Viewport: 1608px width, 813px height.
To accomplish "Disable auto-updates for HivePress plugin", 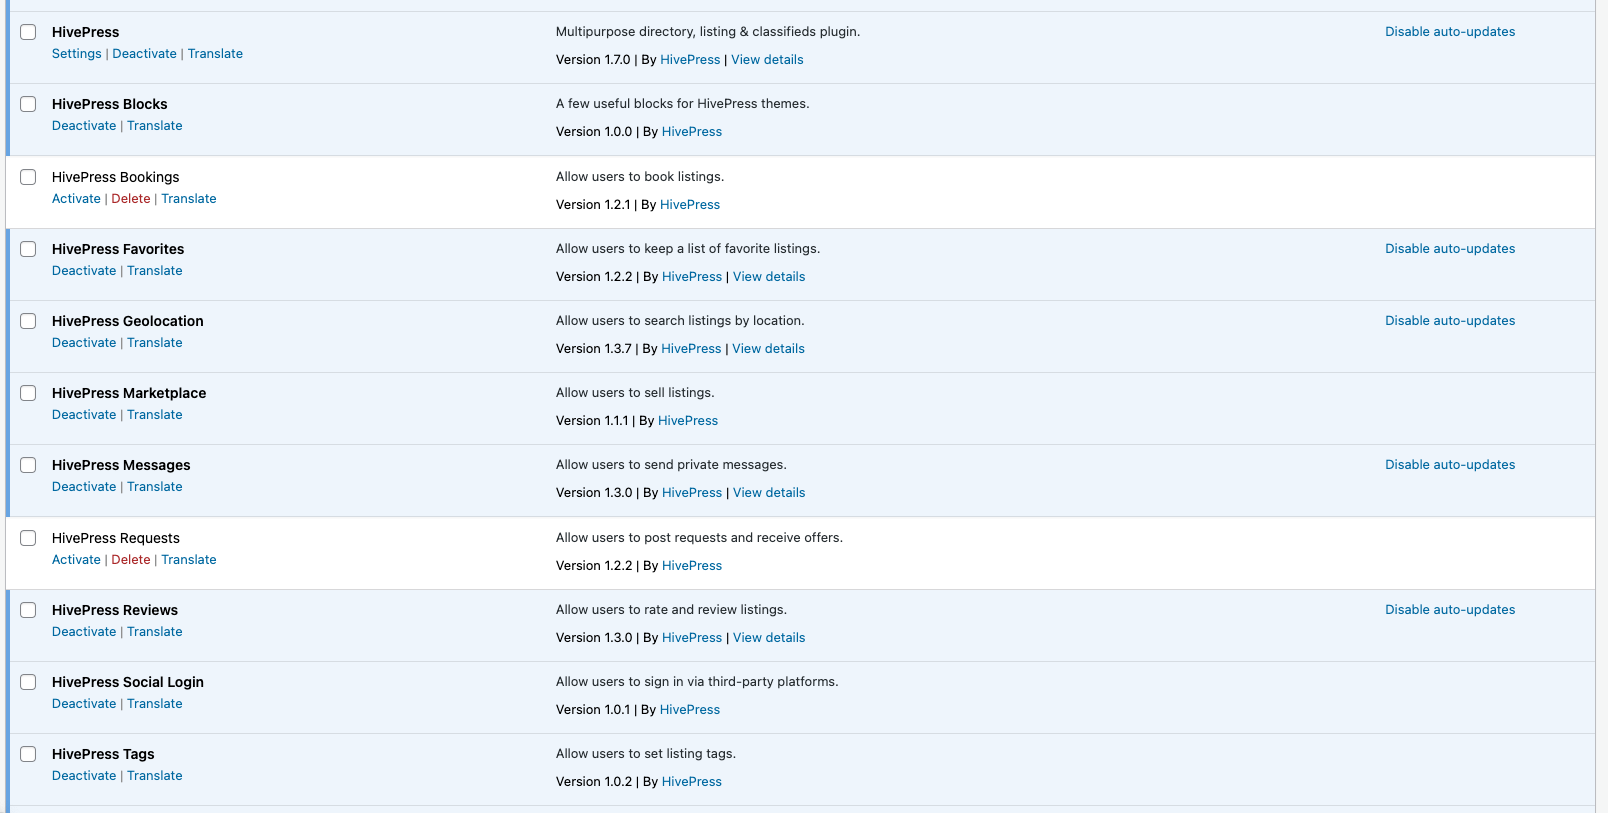I will [1450, 32].
